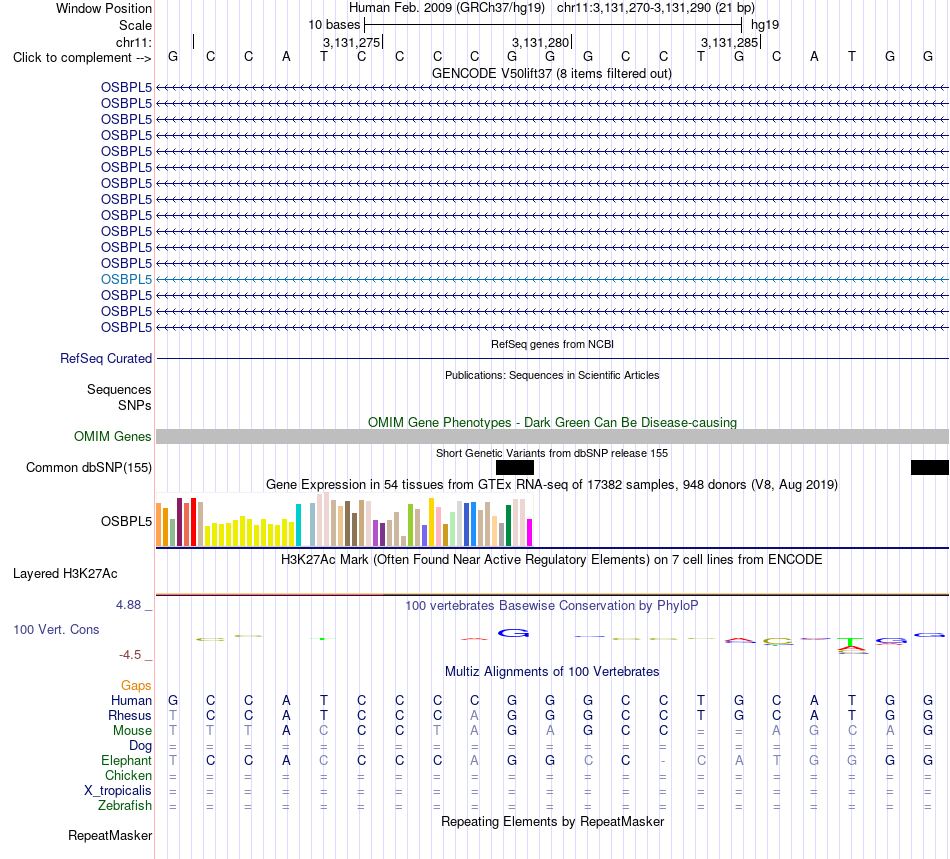Click the OSBPL5 label beside GTEx bar chart
The height and width of the screenshot is (859, 950).
pos(126,521)
